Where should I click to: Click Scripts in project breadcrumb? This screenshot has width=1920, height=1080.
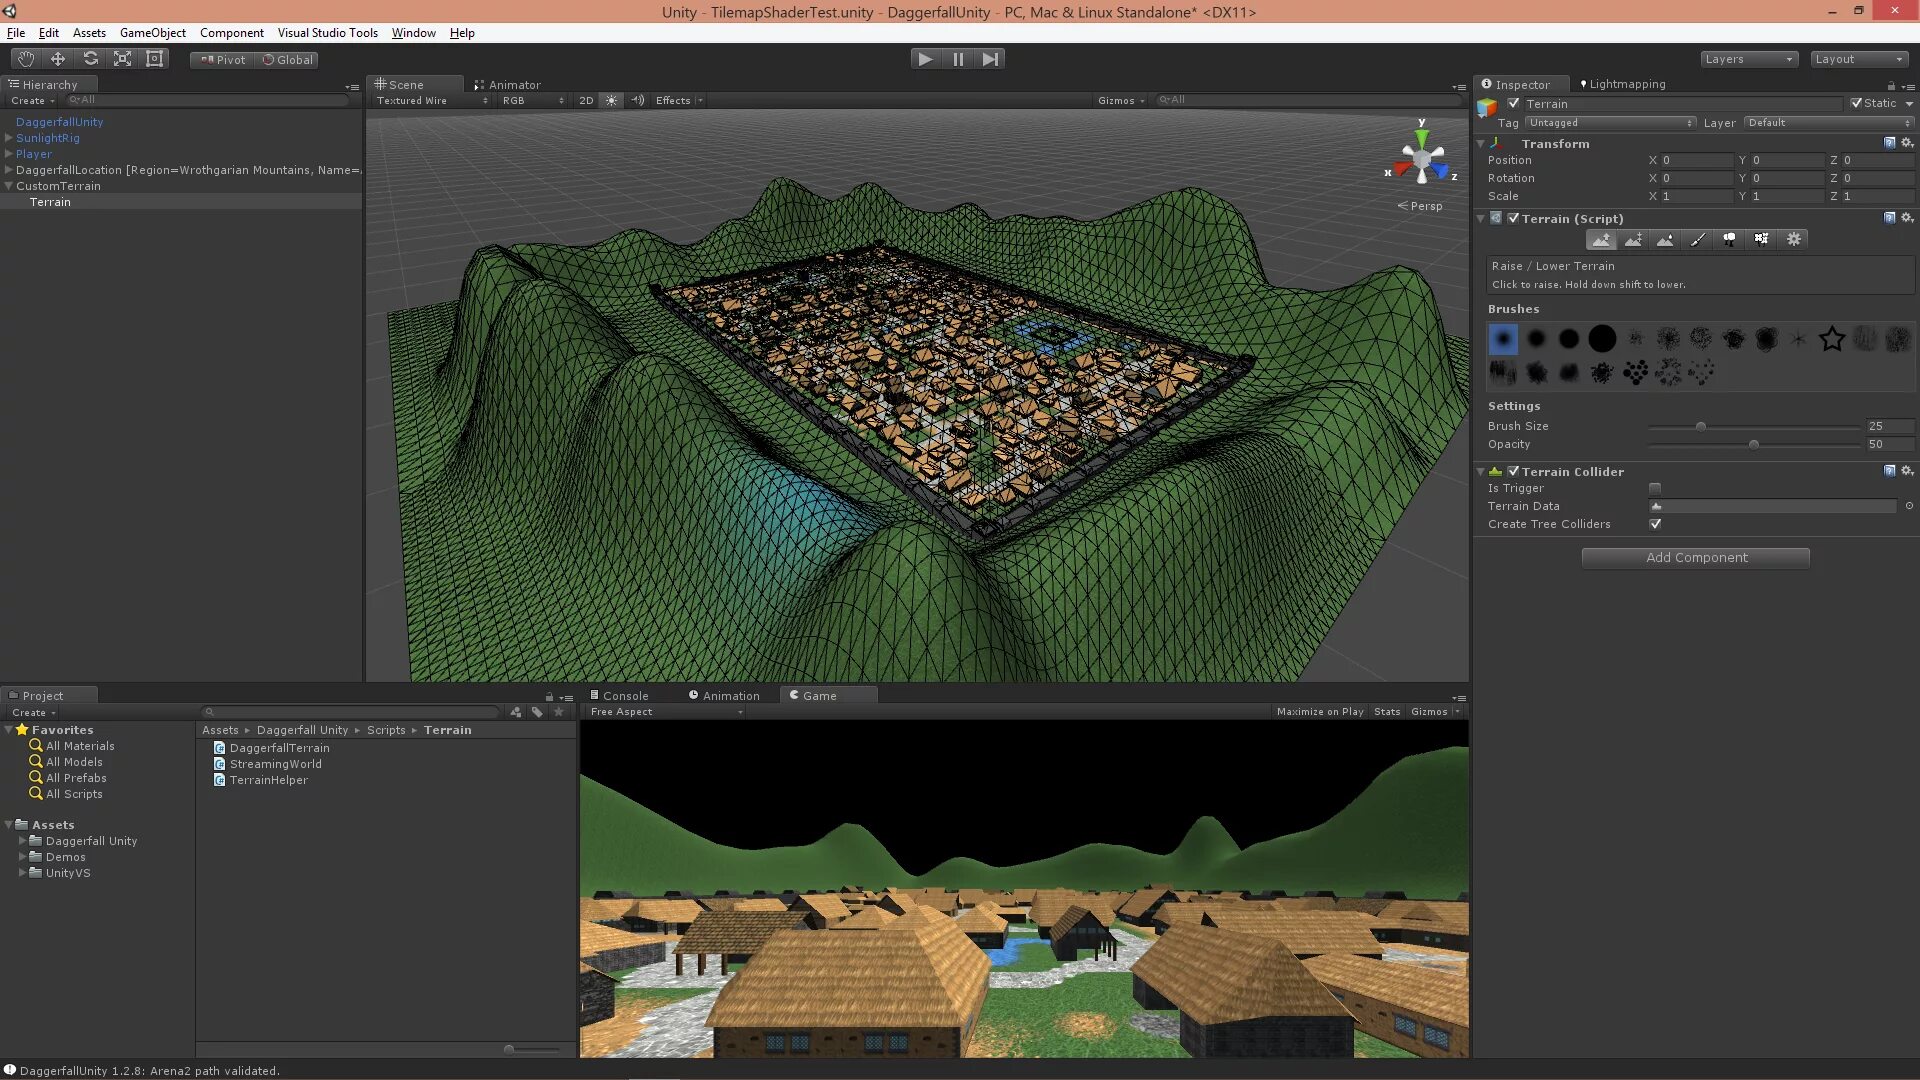coord(386,730)
